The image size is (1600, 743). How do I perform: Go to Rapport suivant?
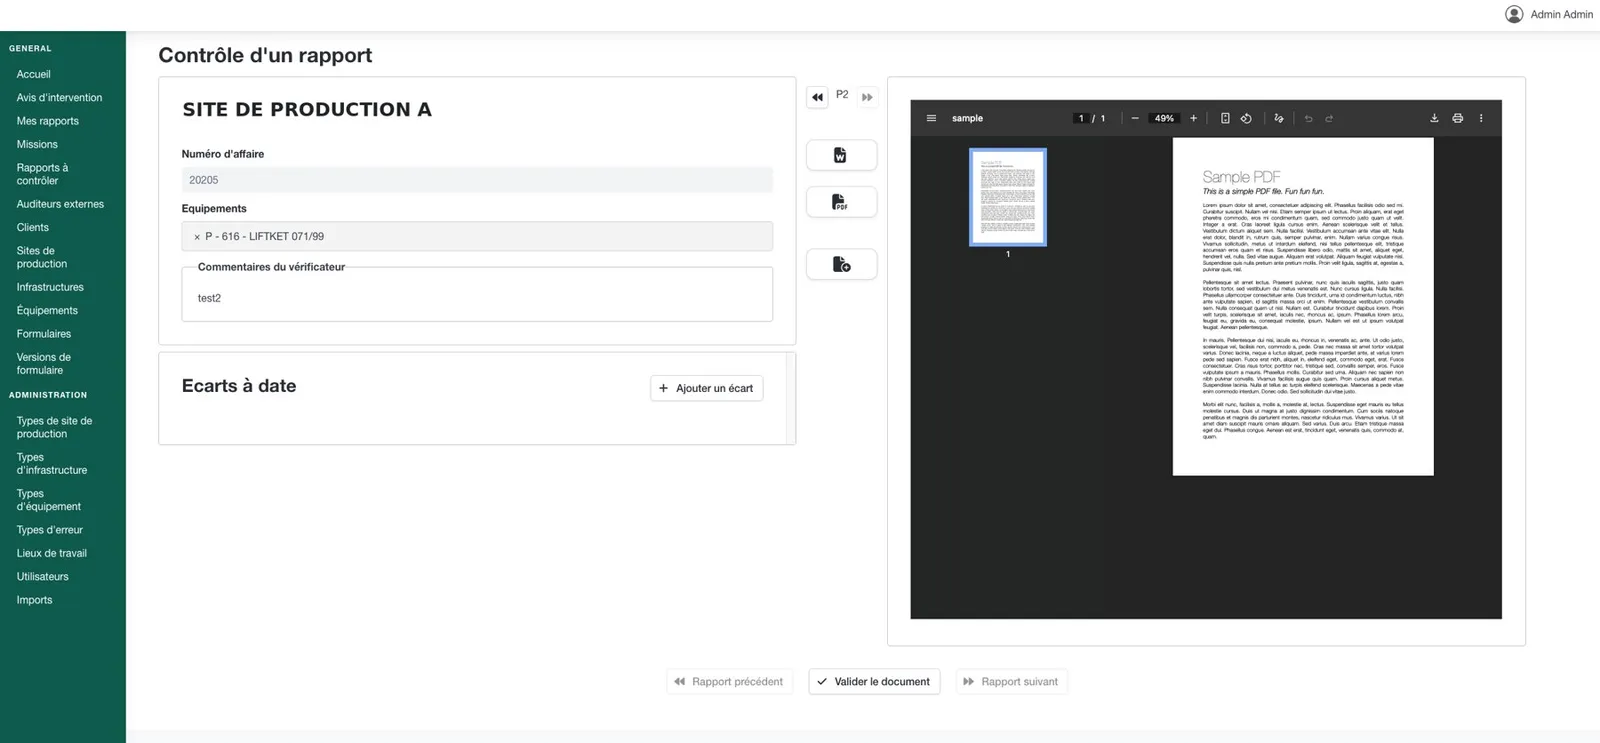coord(1011,682)
